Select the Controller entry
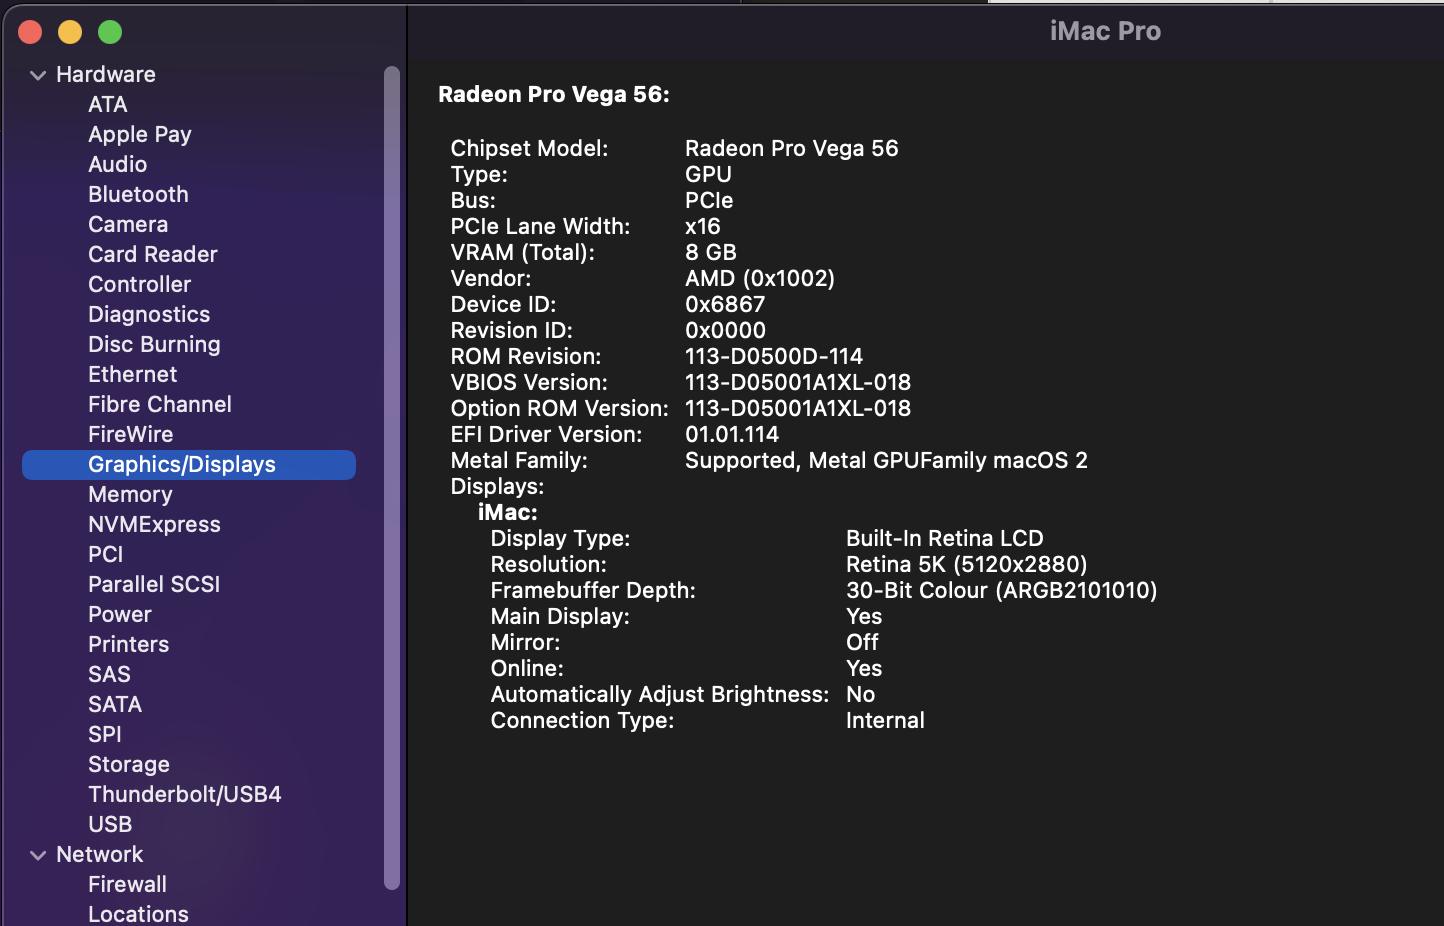The height and width of the screenshot is (926, 1444). click(x=139, y=284)
